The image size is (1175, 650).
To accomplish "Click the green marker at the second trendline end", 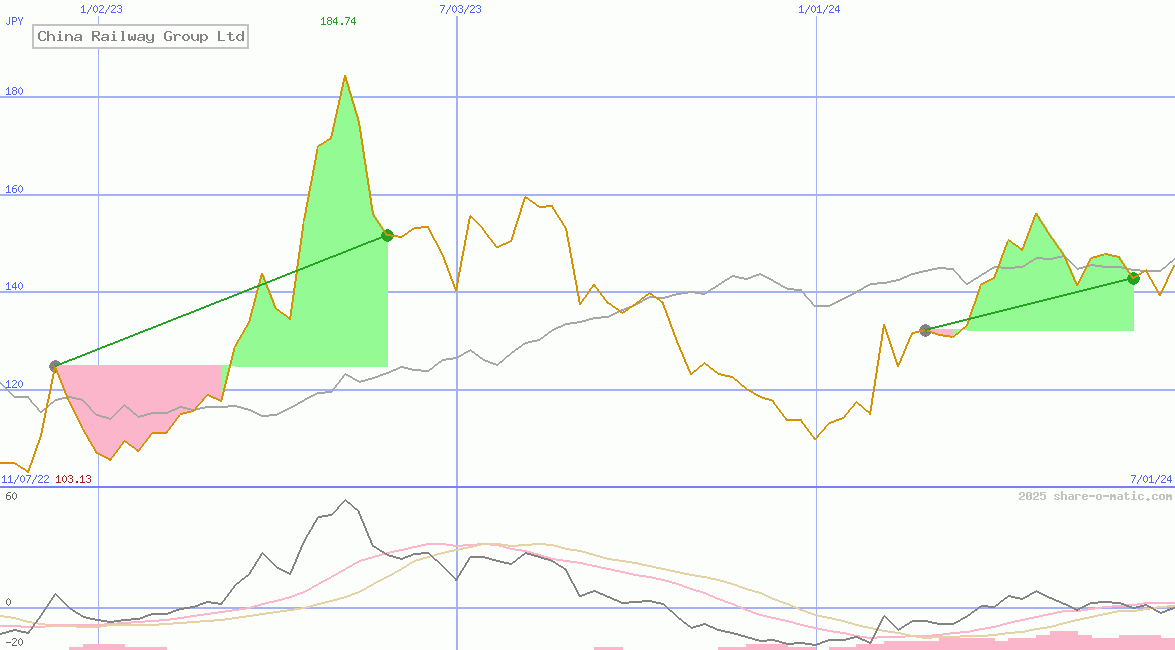I will point(1133,279).
